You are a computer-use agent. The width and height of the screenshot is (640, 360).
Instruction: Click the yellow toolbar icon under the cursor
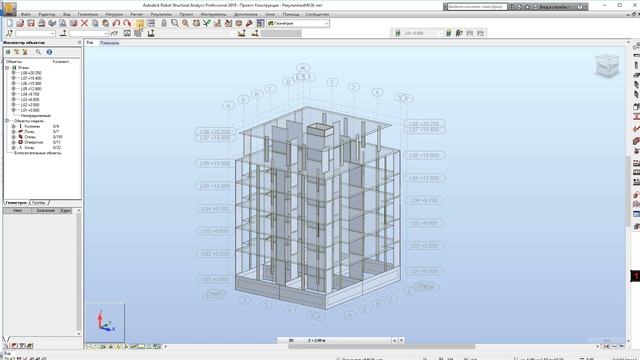coord(140,23)
